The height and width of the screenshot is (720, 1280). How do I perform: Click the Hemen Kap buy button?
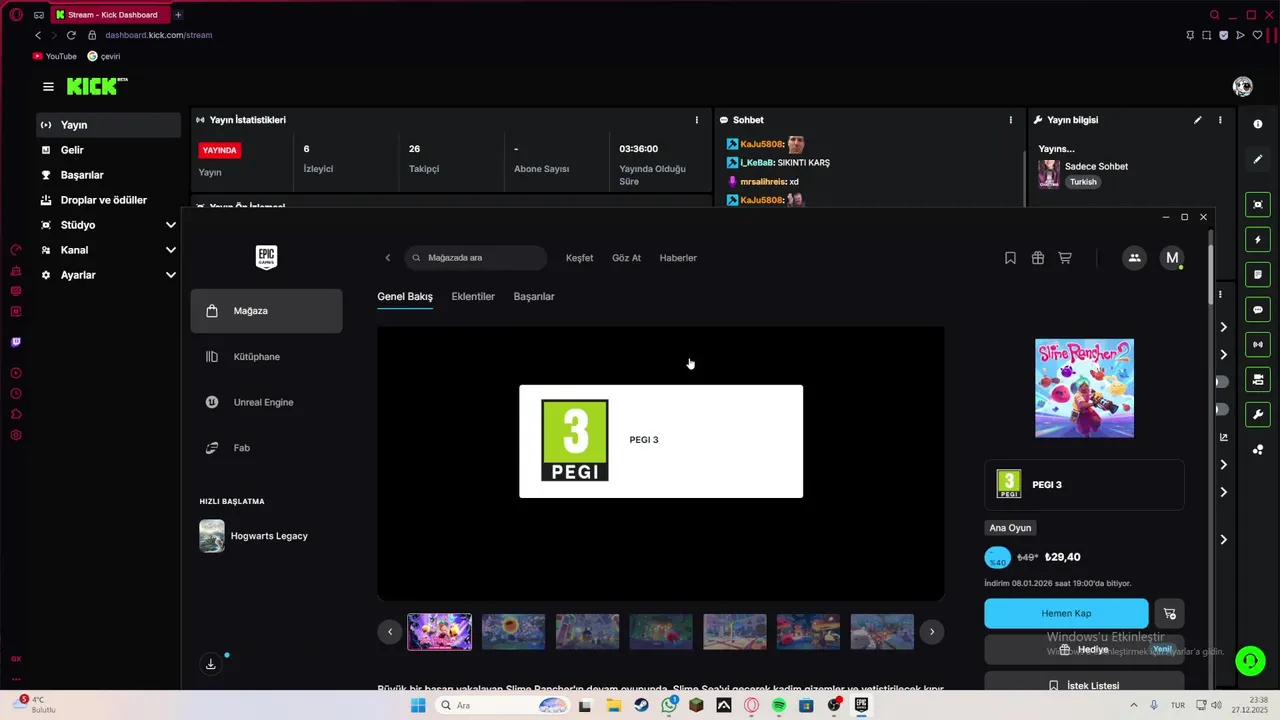[1066, 613]
